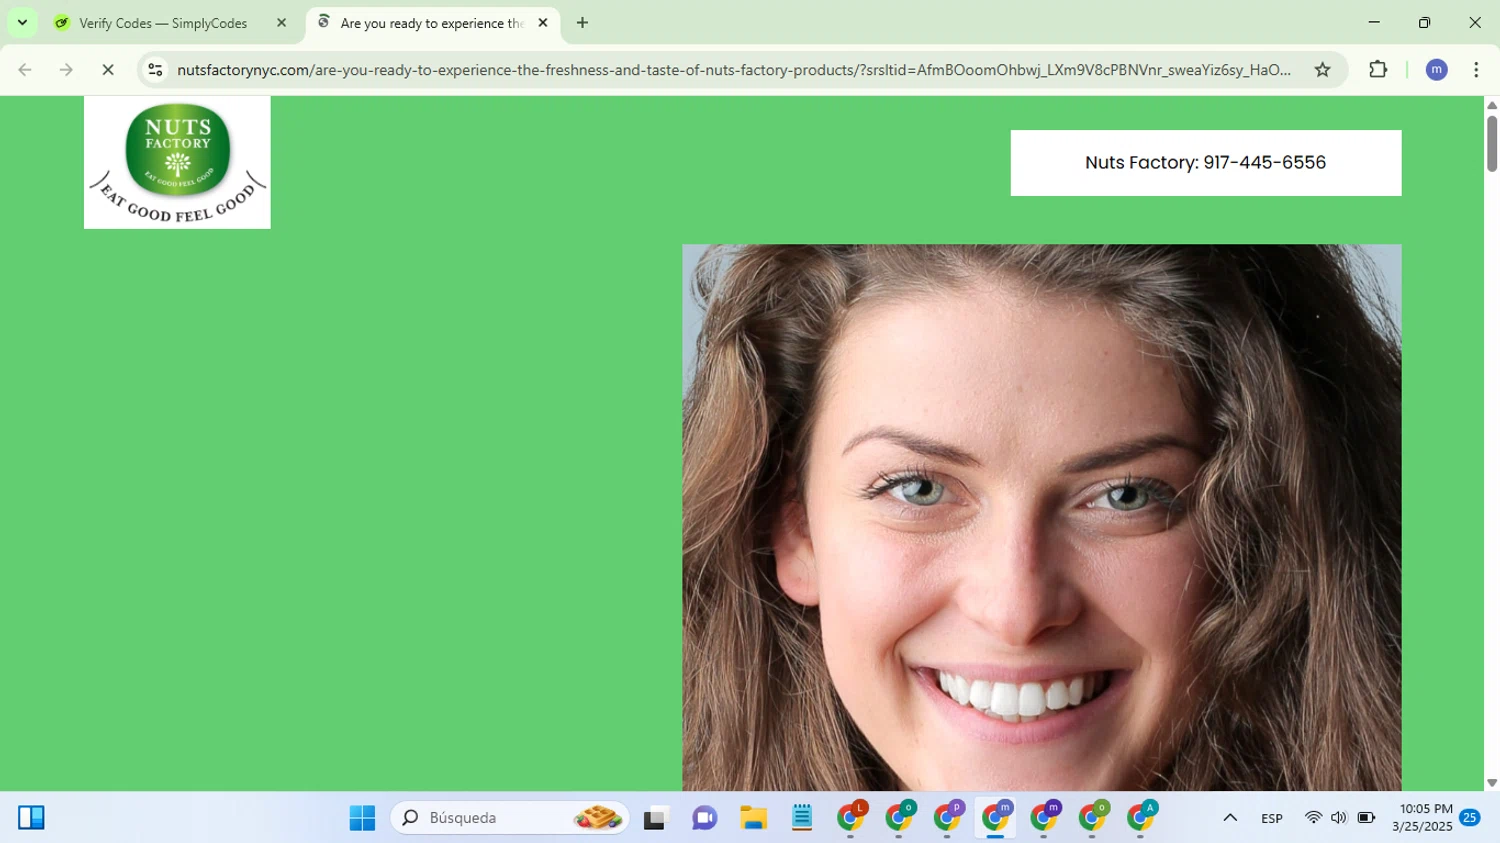Minimize the Chrome window

[x=1374, y=23]
